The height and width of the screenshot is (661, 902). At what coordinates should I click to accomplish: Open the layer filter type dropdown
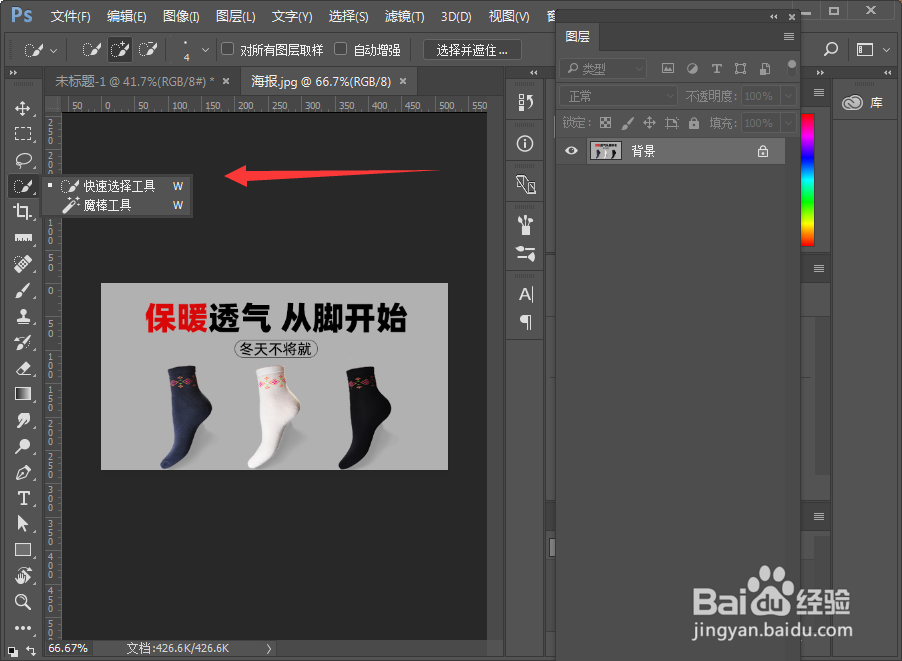[603, 69]
